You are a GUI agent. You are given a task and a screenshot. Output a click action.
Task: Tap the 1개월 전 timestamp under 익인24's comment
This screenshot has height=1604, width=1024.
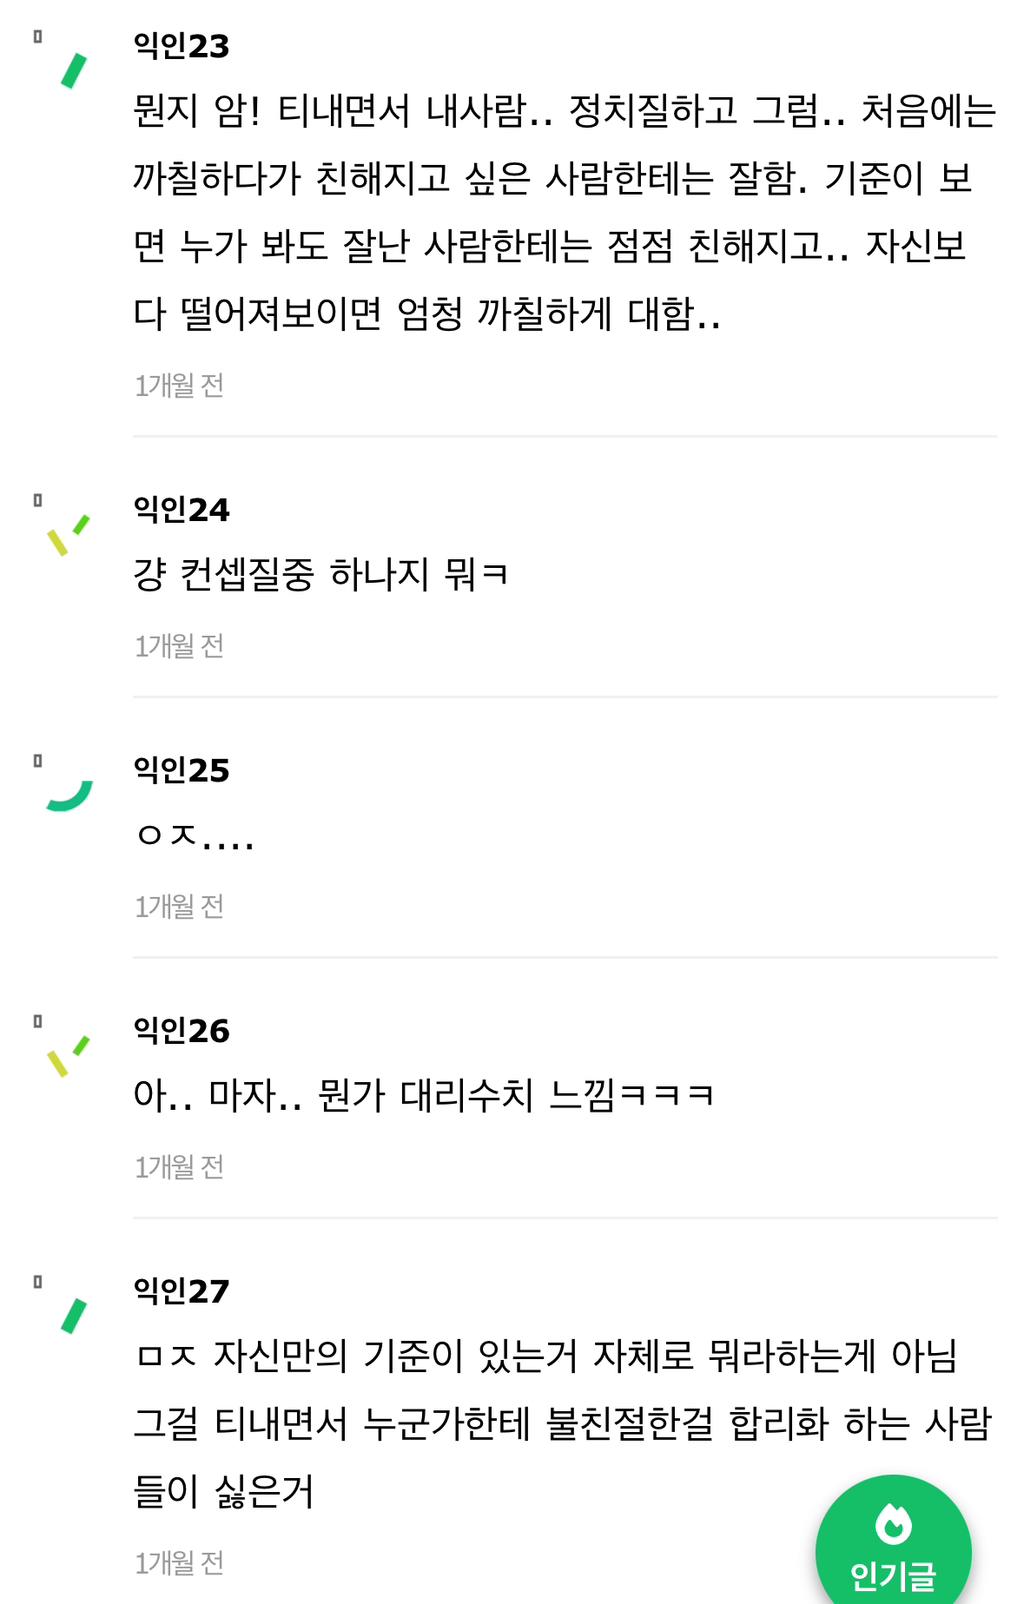[179, 646]
